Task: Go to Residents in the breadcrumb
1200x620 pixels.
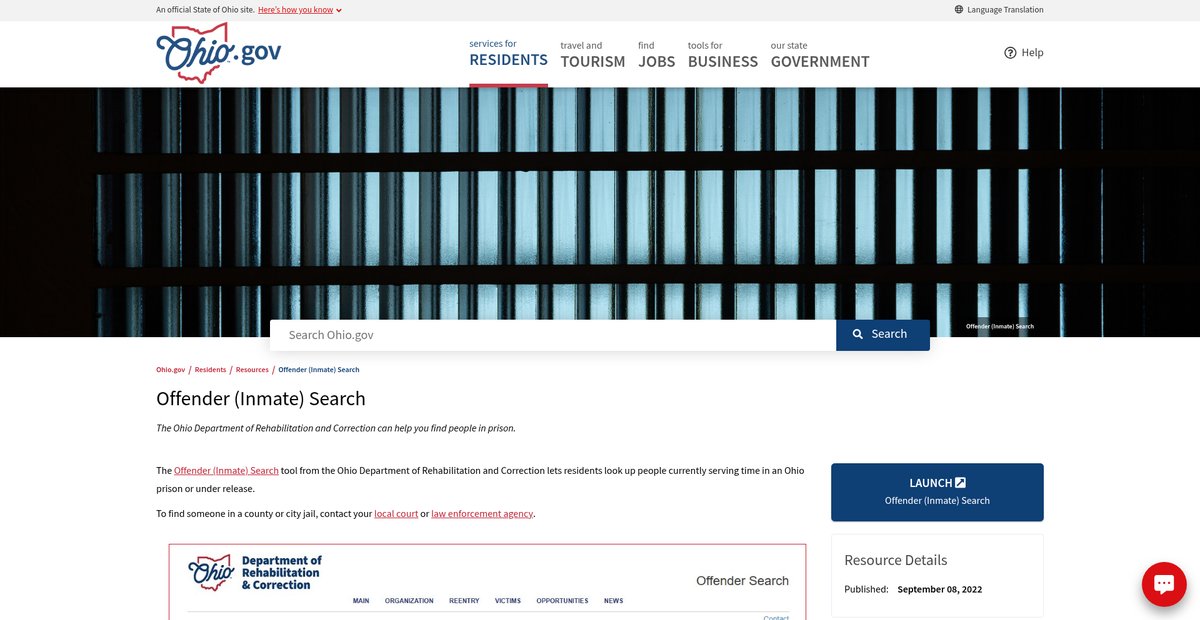Action: 210,370
